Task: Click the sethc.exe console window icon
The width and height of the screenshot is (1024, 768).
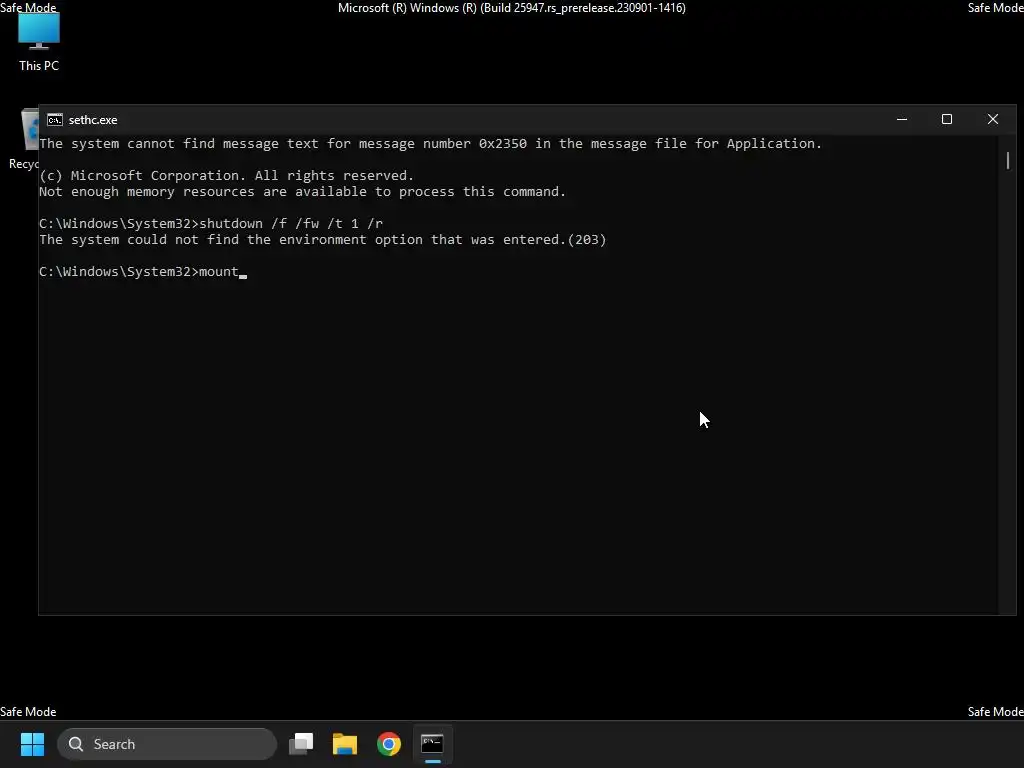Action: pos(55,120)
